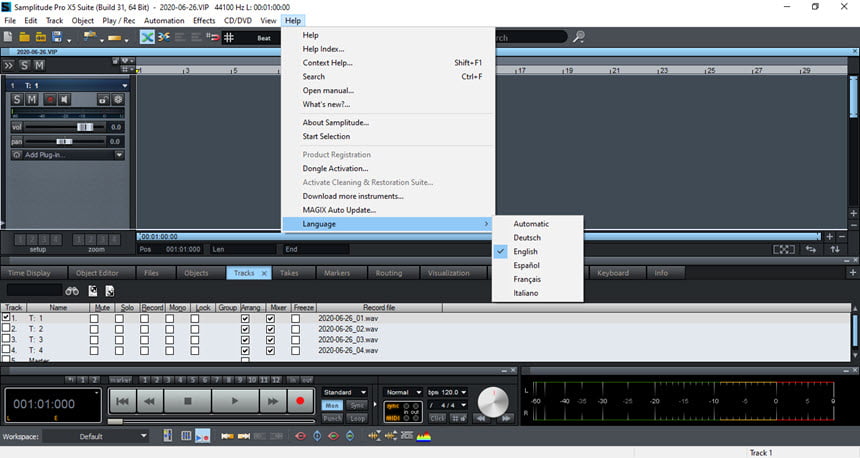Click the red eye-shaped icon in bottom toolbar
Viewport: 860px width, 458px height.
[301, 436]
